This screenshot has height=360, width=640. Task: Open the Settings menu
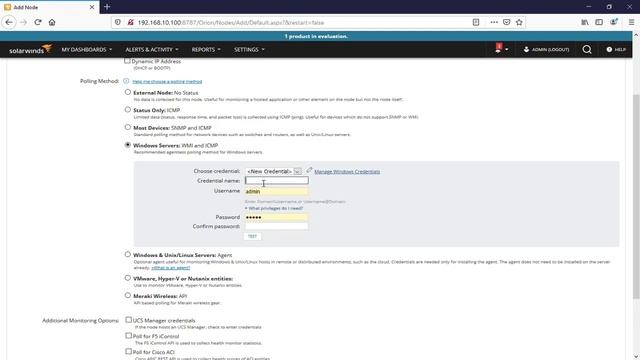(x=249, y=49)
